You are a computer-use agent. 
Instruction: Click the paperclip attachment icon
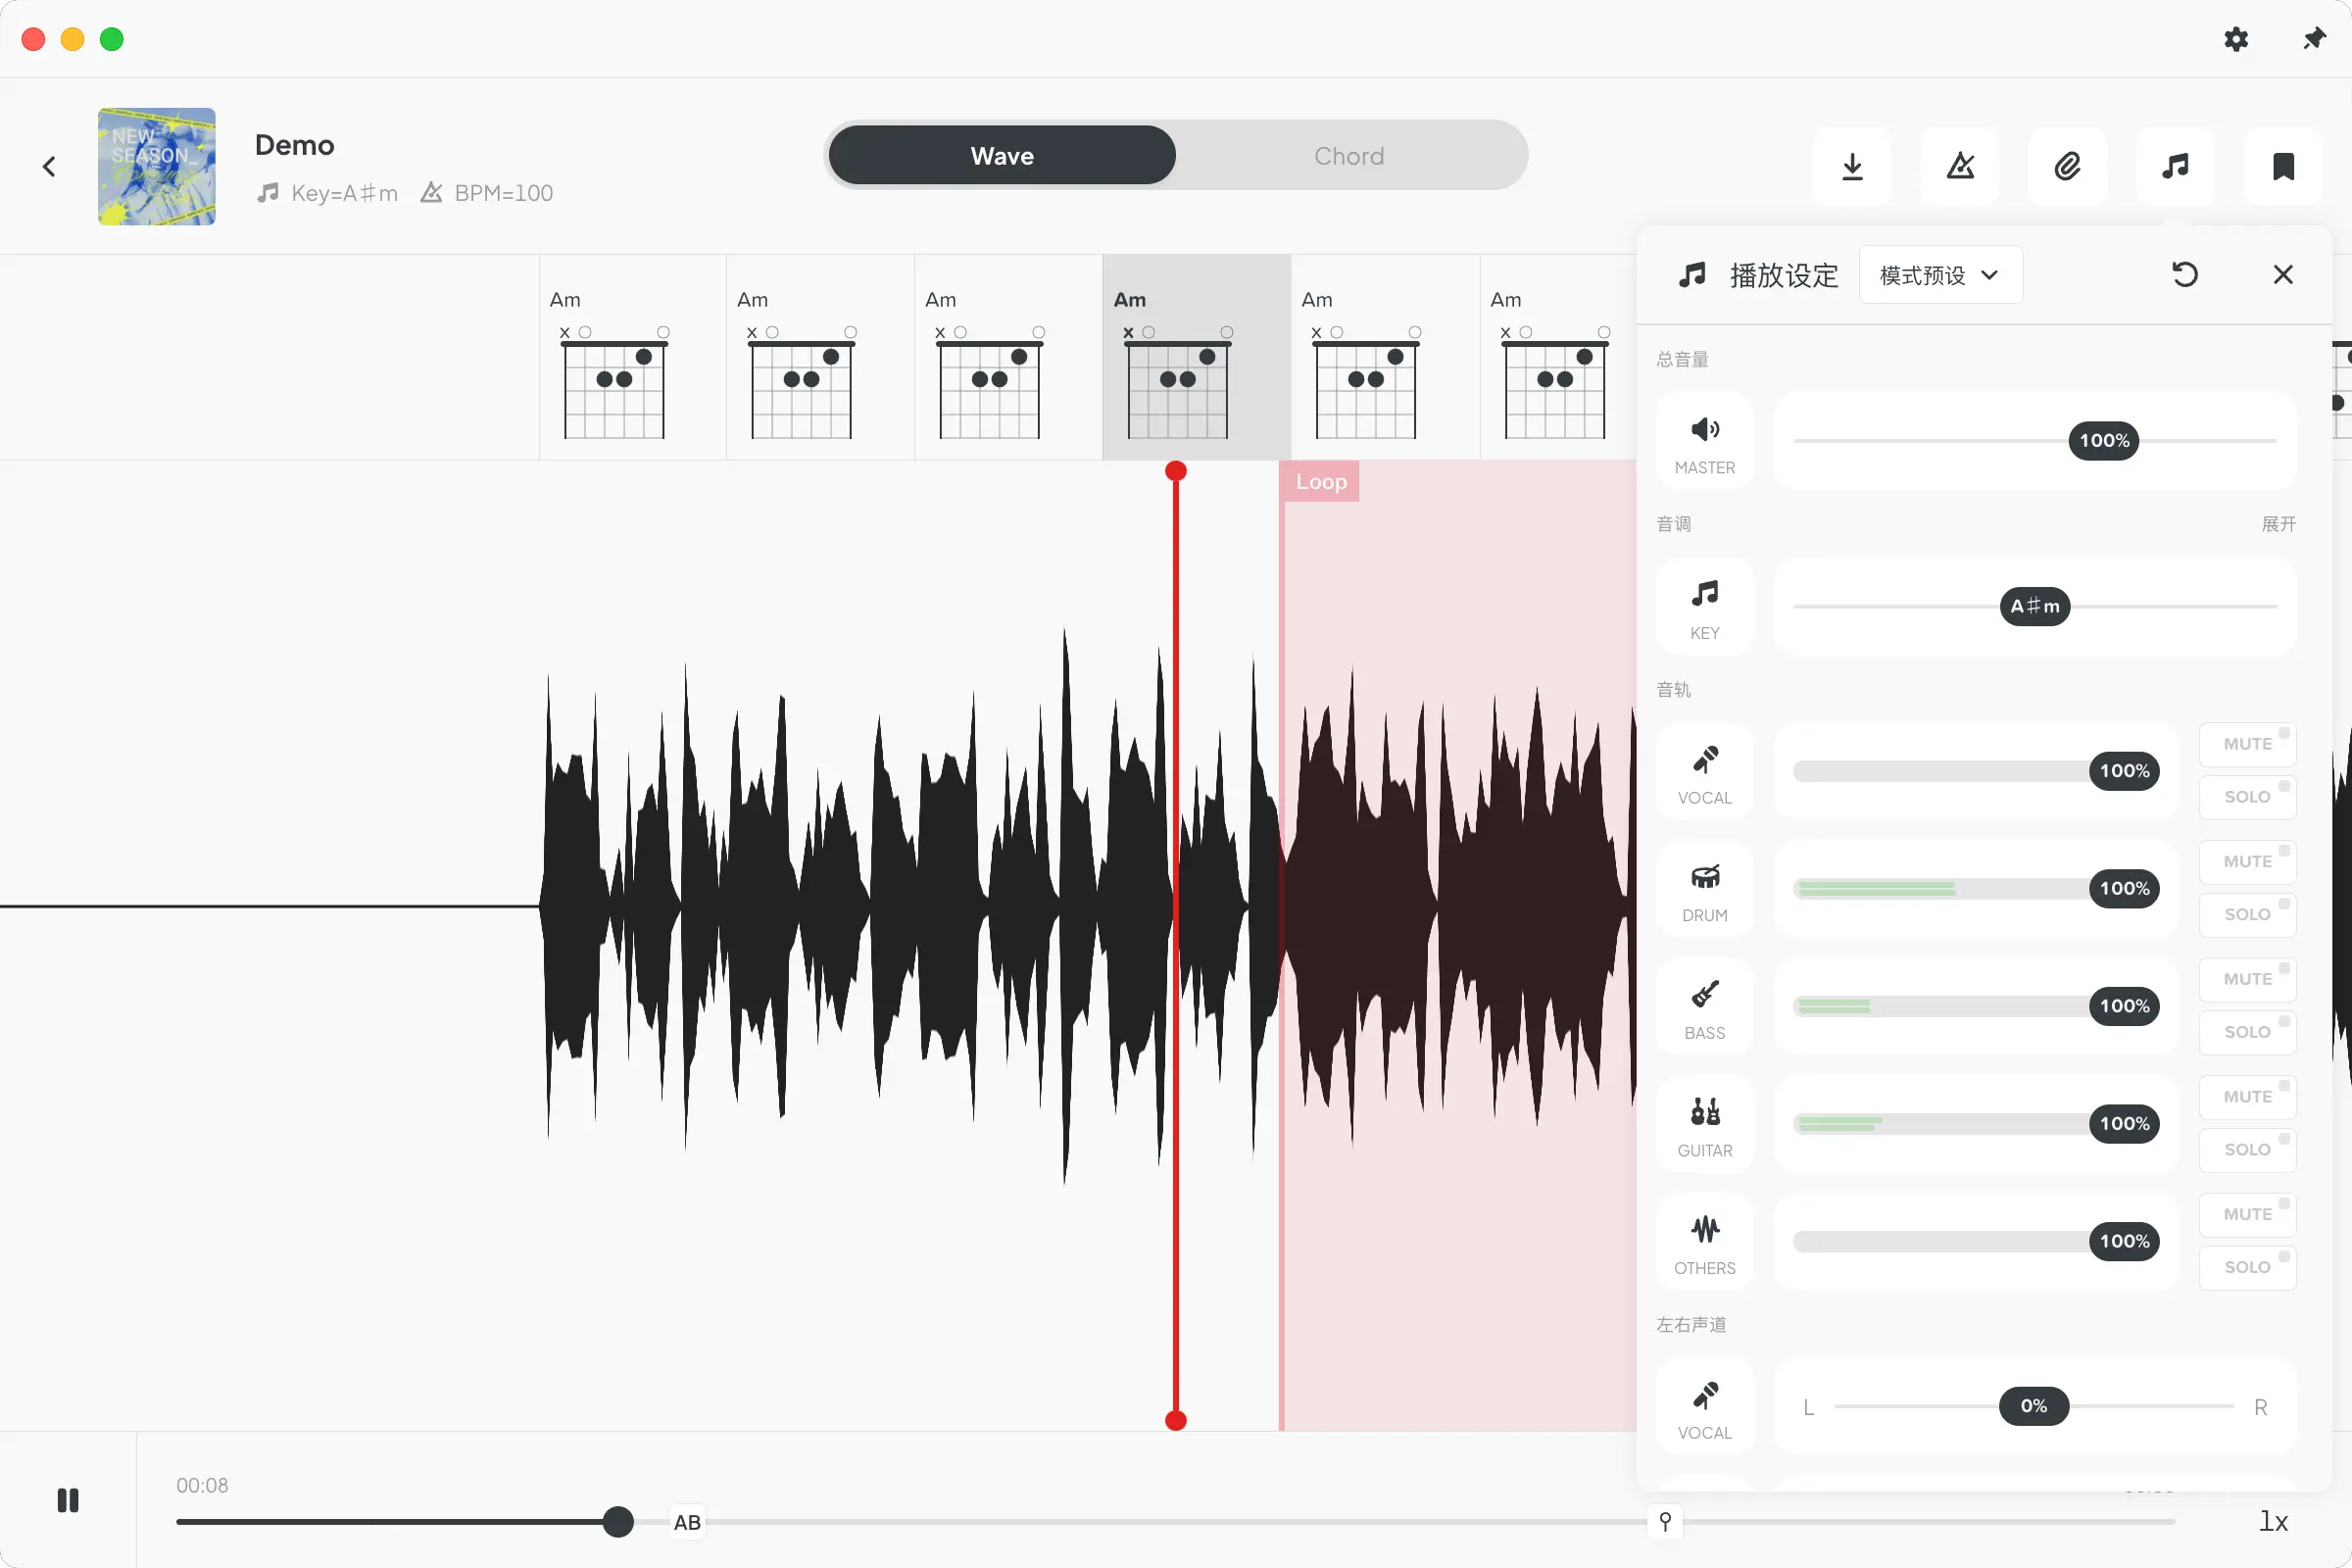(x=2068, y=166)
